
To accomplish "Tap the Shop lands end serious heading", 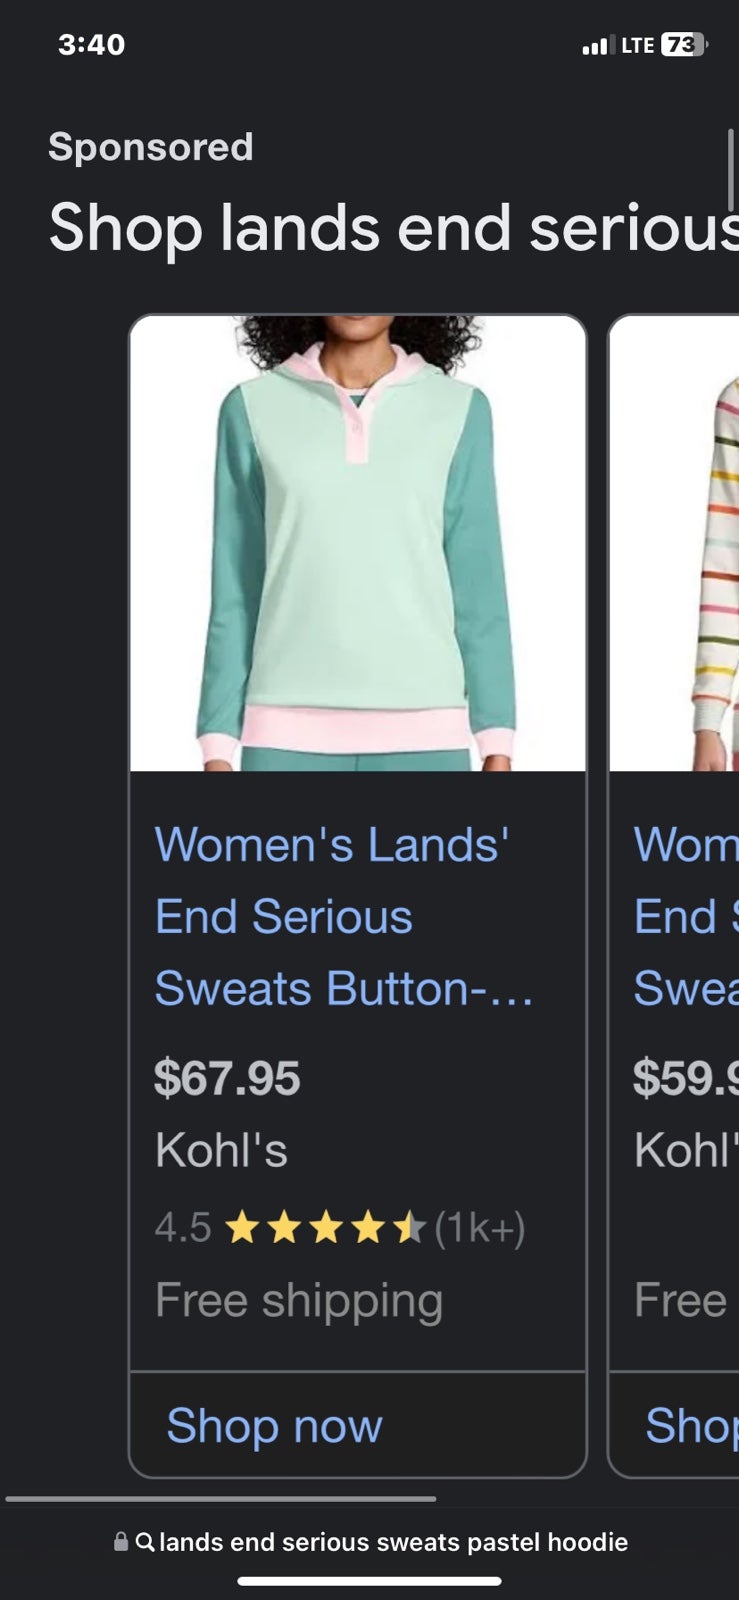I will 393,227.
